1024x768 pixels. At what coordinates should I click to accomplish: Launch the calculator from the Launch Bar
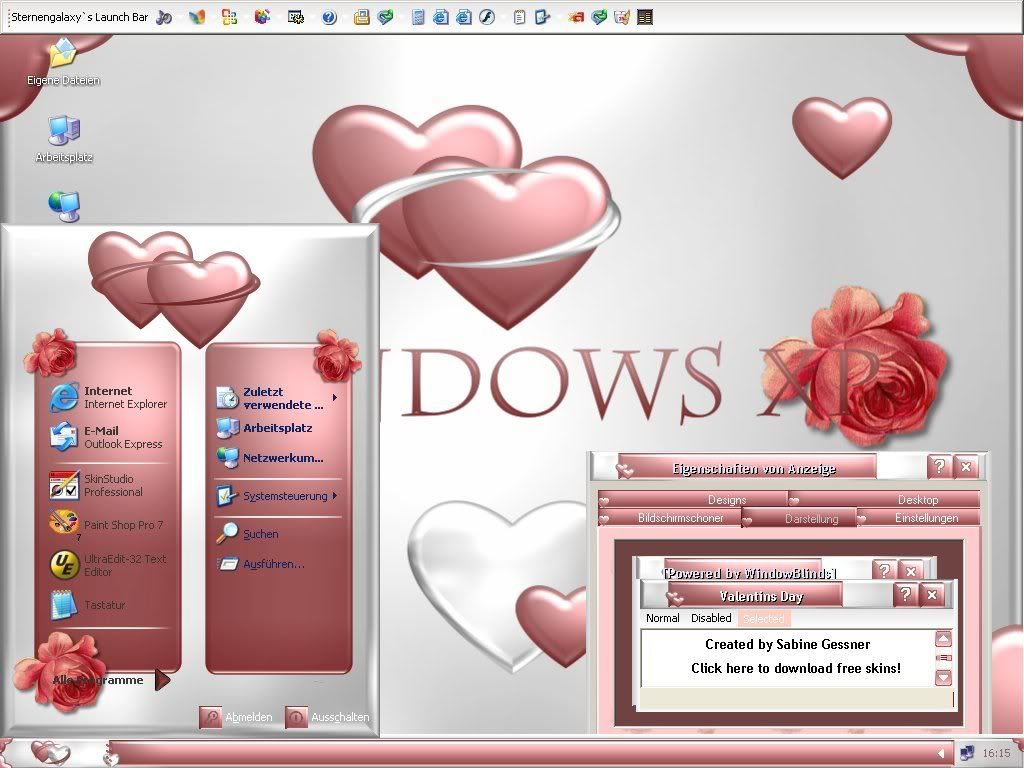[x=418, y=17]
